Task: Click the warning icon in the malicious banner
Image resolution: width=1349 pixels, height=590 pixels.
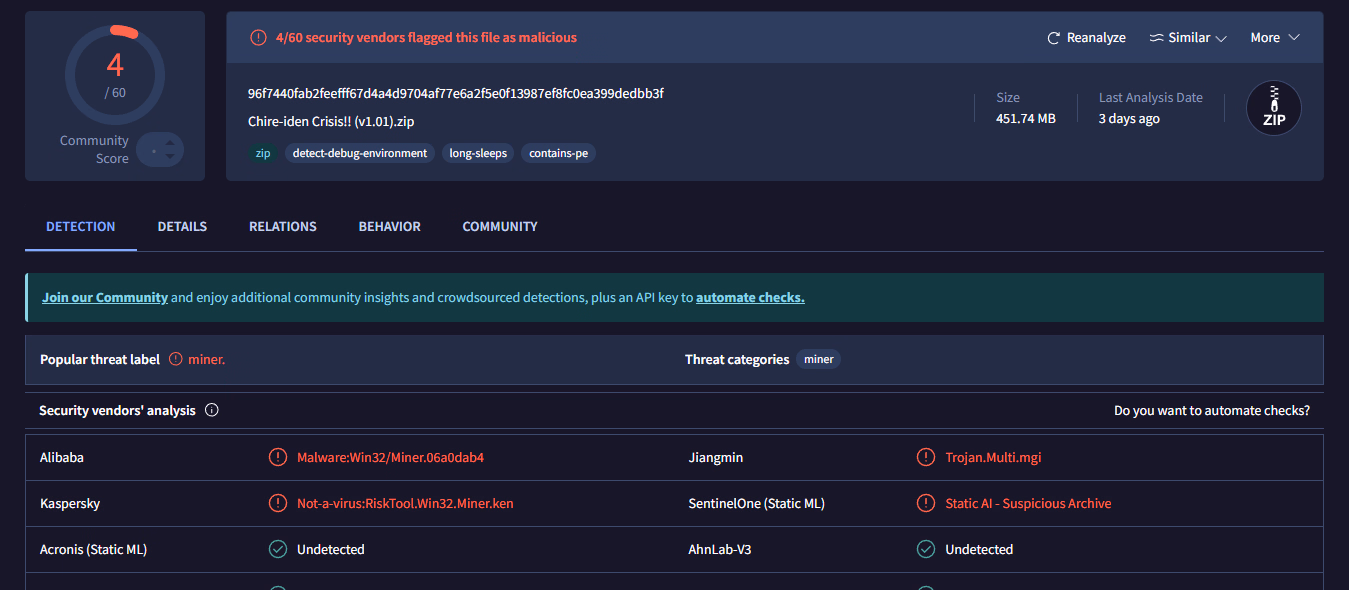Action: coord(258,38)
